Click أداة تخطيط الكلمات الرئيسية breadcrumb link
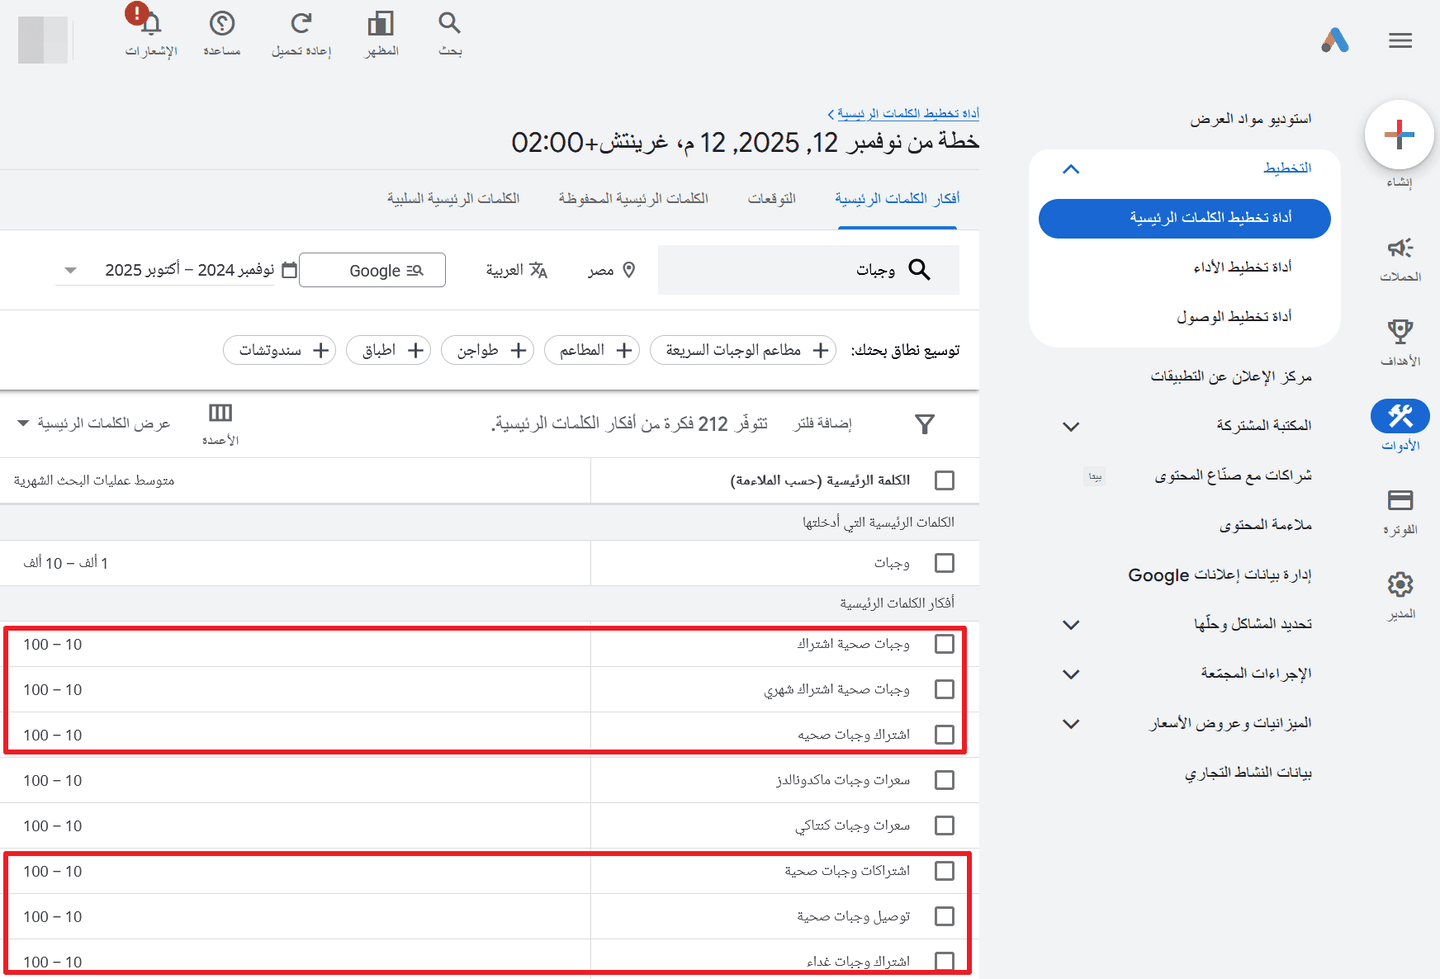 point(907,114)
